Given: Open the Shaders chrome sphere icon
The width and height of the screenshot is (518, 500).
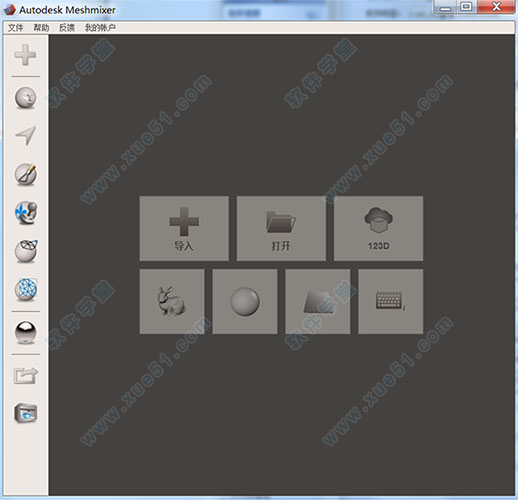Looking at the screenshot, I should (x=26, y=332).
